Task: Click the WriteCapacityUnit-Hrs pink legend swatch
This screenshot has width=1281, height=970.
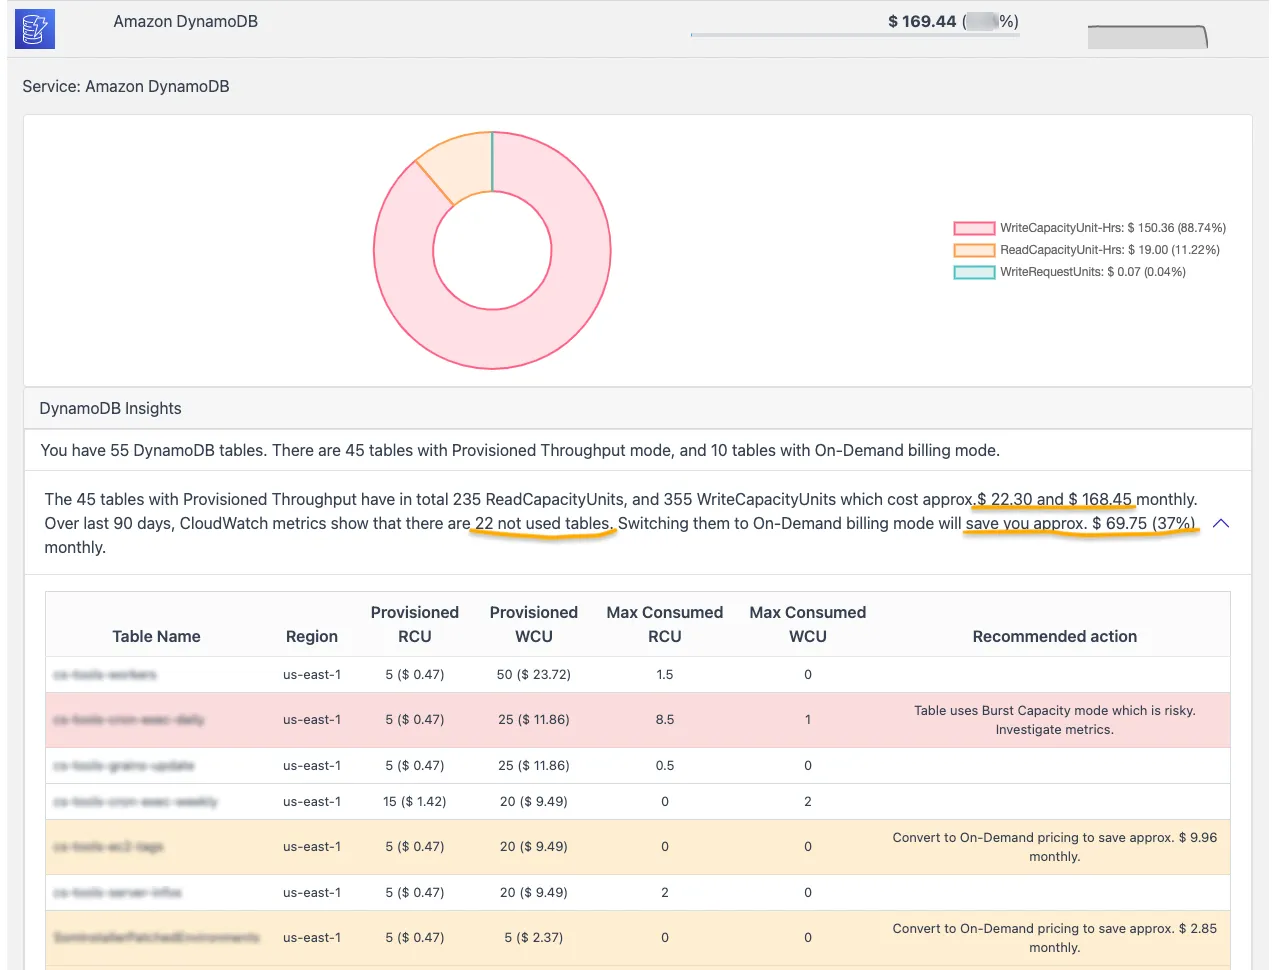Action: point(974,228)
